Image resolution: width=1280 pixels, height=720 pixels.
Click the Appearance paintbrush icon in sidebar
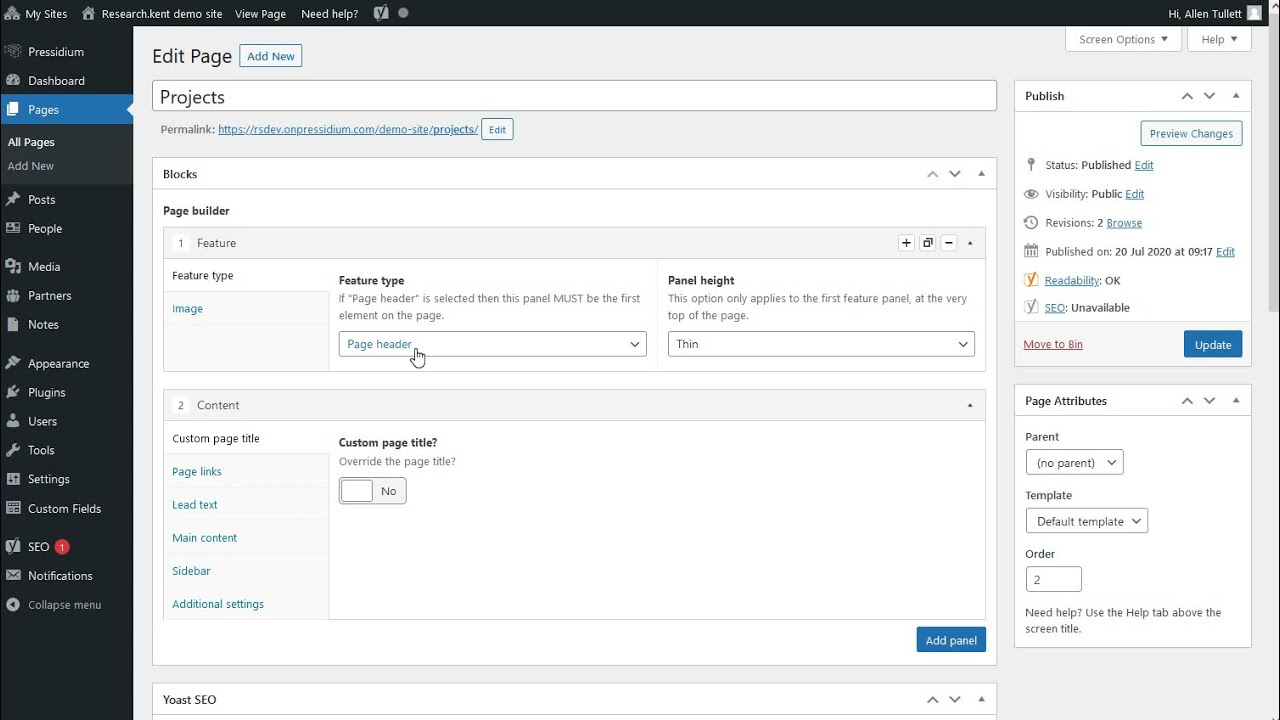[x=13, y=363]
